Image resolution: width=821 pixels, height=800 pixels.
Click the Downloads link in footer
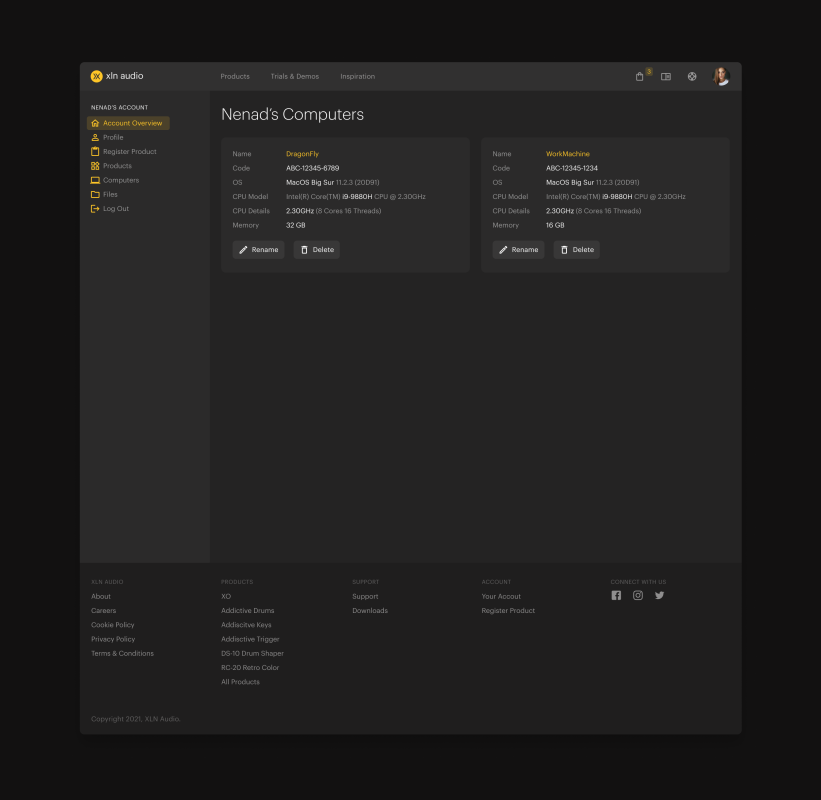(x=370, y=611)
